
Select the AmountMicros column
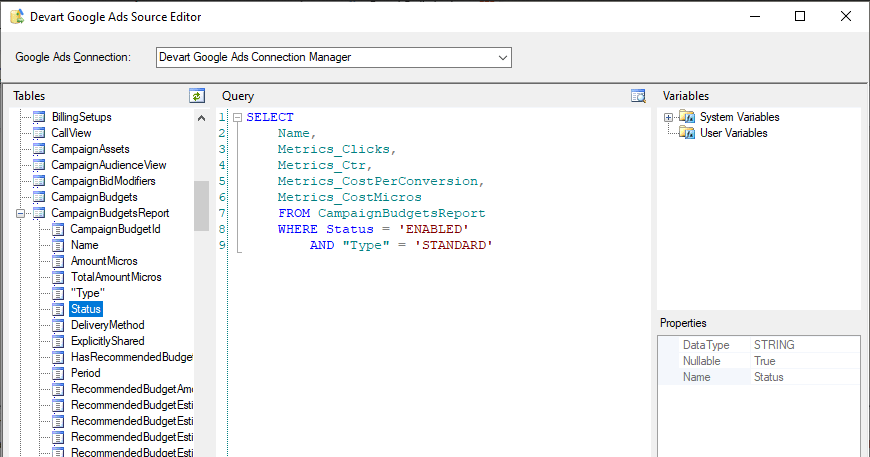pyautogui.click(x=104, y=261)
